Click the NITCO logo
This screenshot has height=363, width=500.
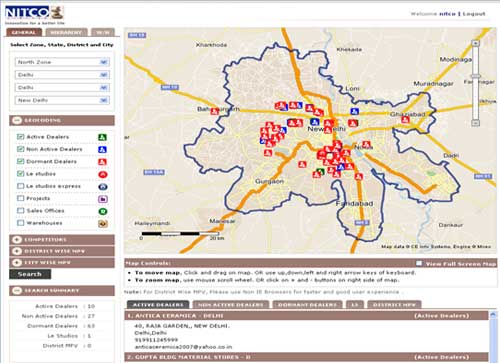[x=35, y=15]
